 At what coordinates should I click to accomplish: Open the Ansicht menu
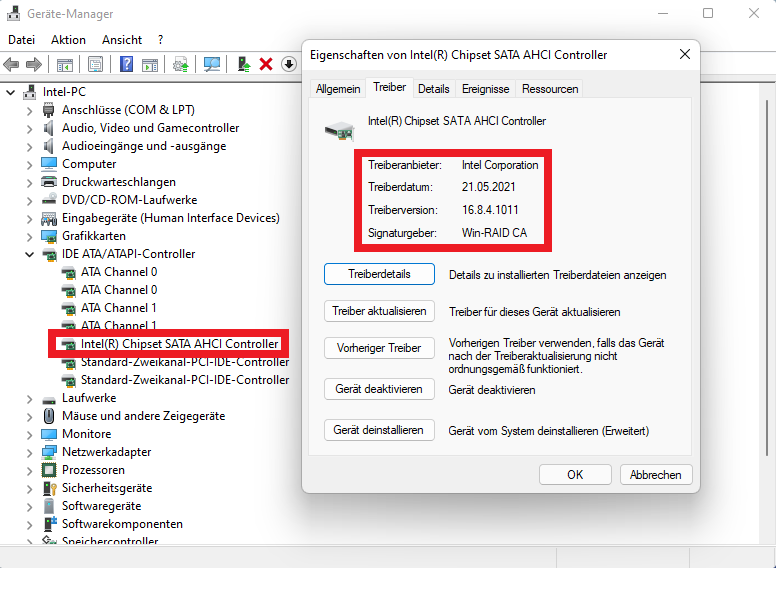122,40
